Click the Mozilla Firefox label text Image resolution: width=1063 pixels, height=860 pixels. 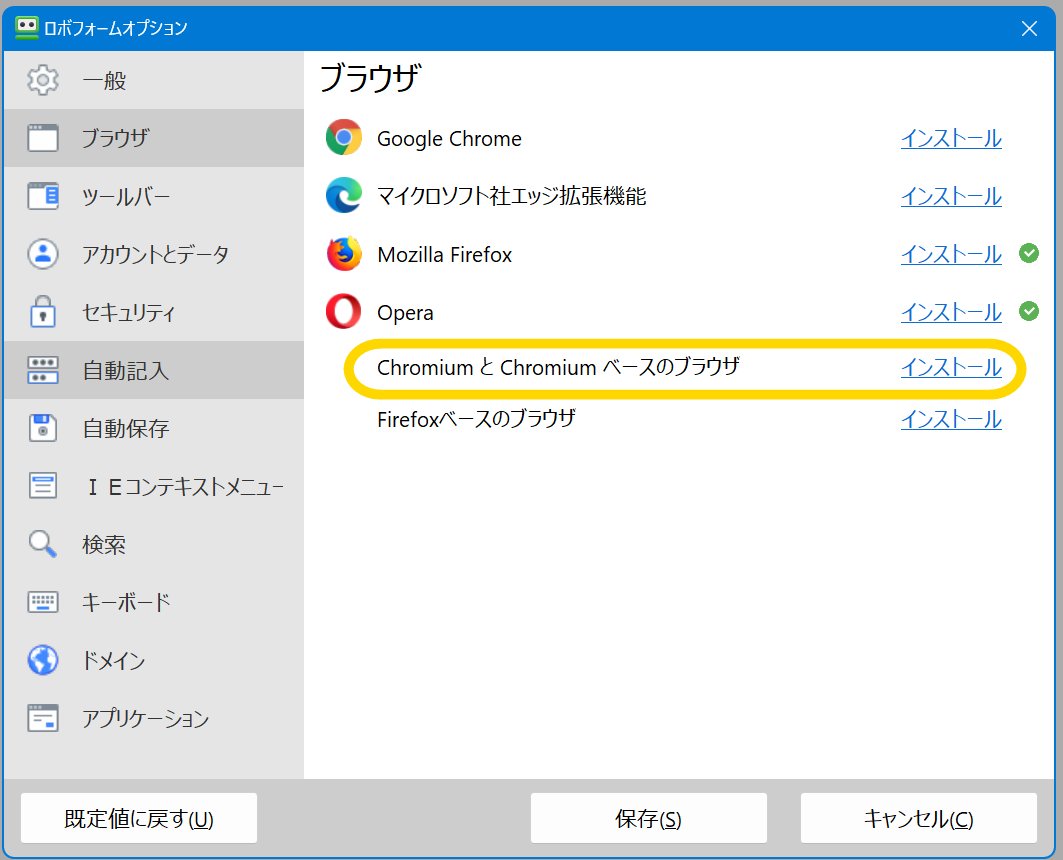(x=445, y=254)
